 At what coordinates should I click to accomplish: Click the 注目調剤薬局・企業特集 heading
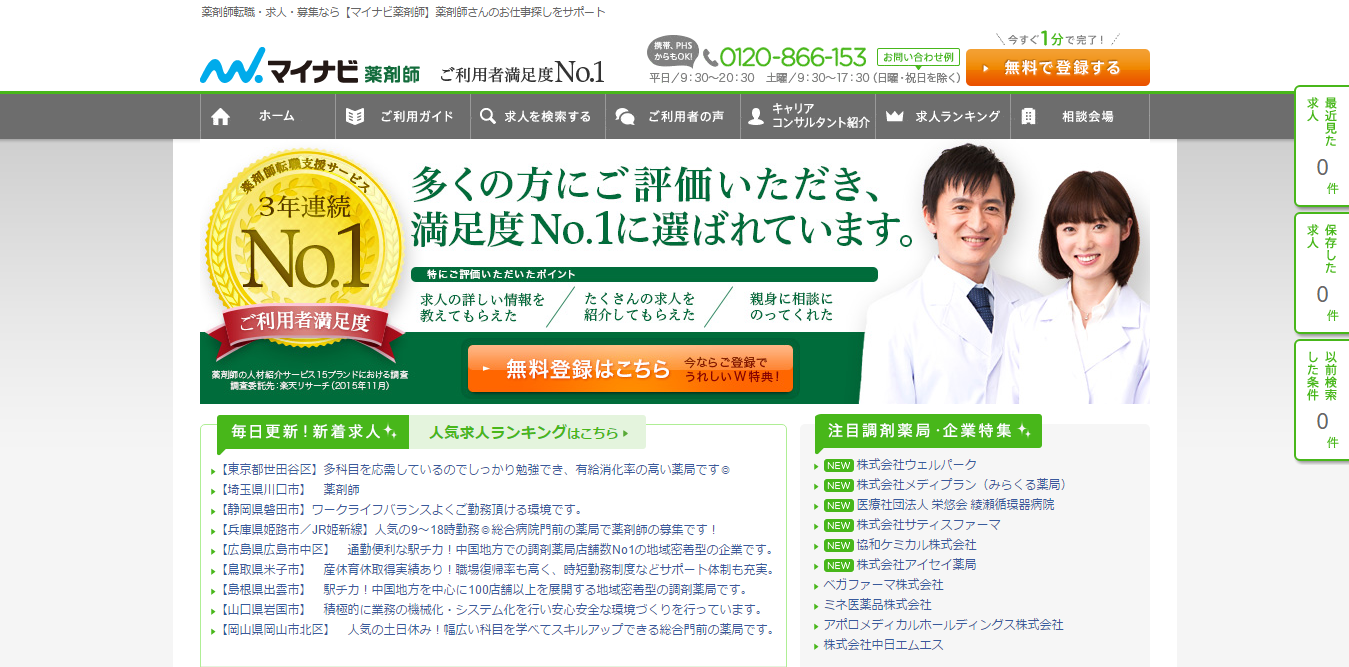click(x=928, y=431)
